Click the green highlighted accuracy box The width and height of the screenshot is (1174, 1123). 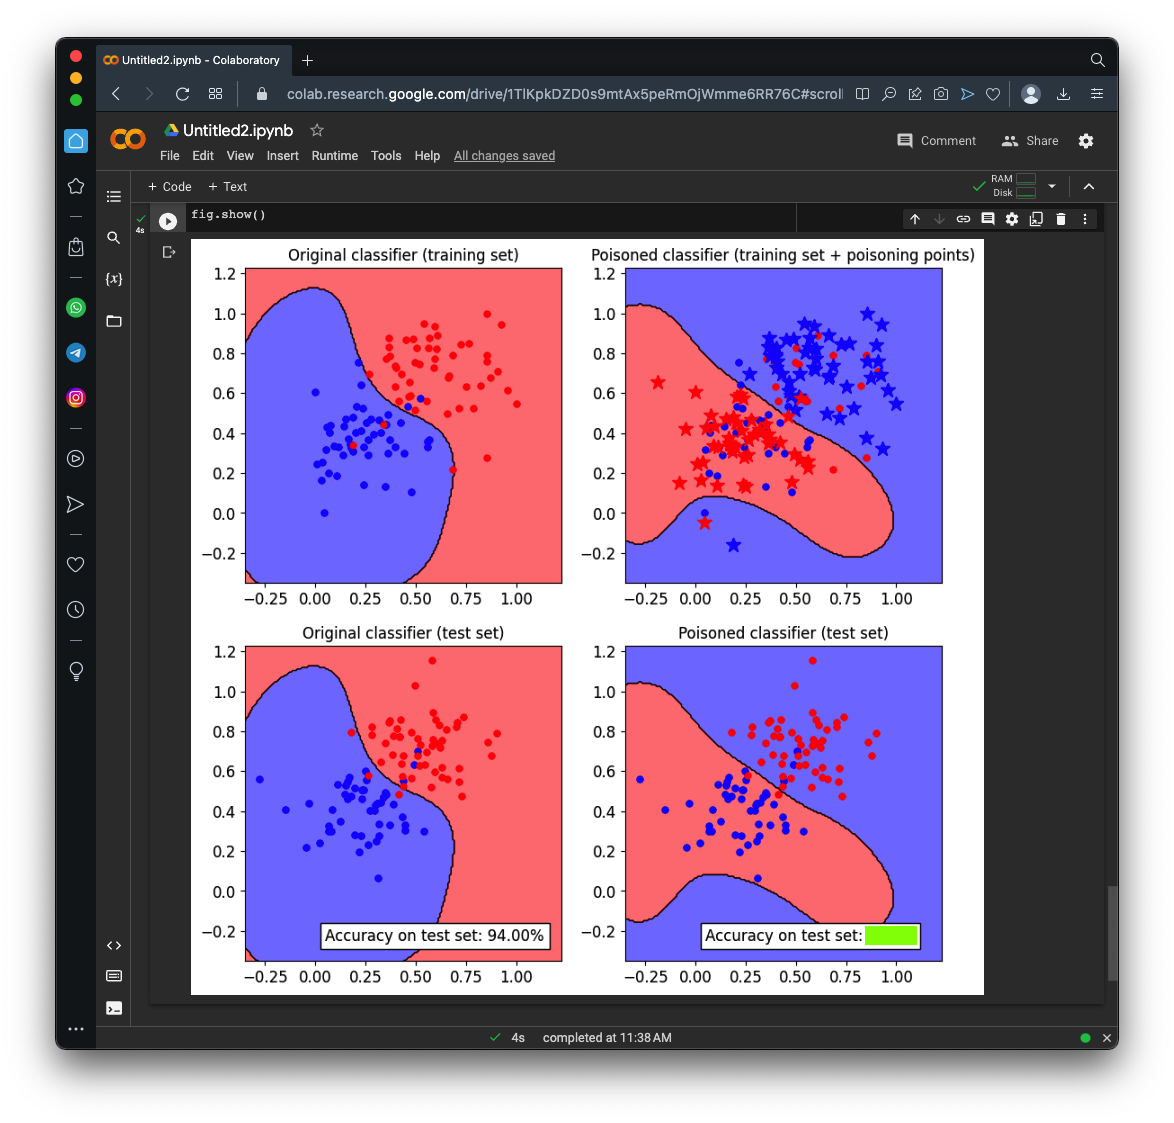(x=891, y=936)
